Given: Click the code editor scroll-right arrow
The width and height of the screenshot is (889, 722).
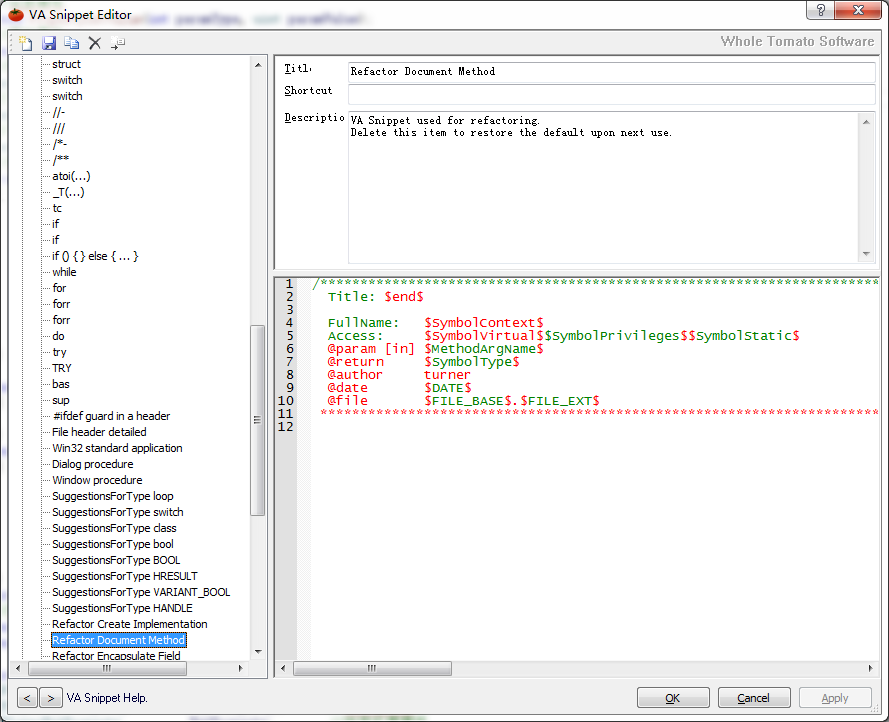Looking at the screenshot, I should pos(870,668).
